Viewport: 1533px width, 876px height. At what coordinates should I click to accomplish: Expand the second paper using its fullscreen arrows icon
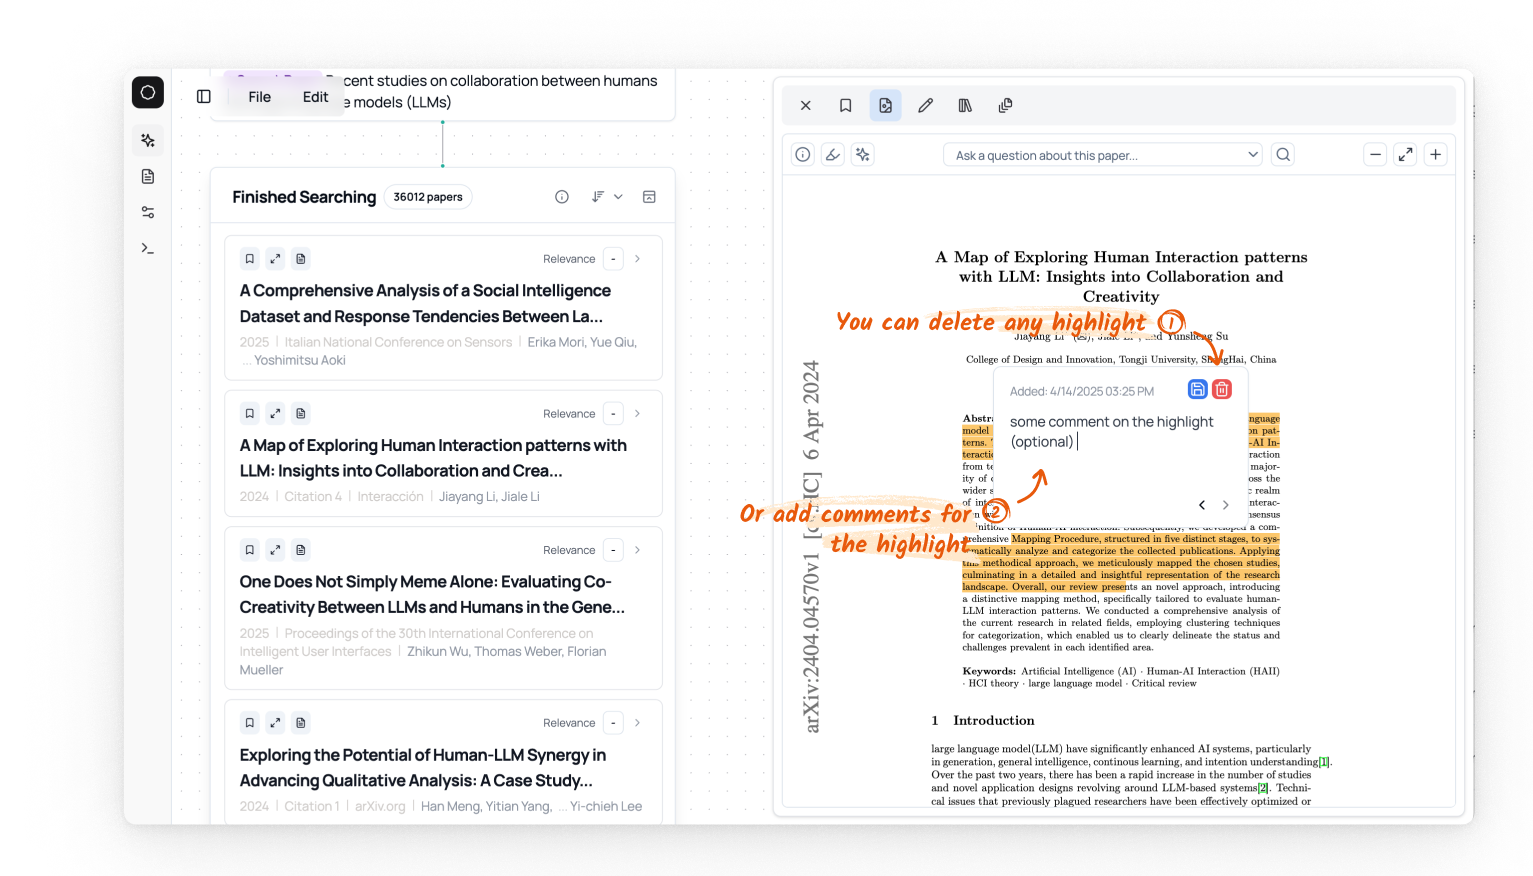coord(275,413)
